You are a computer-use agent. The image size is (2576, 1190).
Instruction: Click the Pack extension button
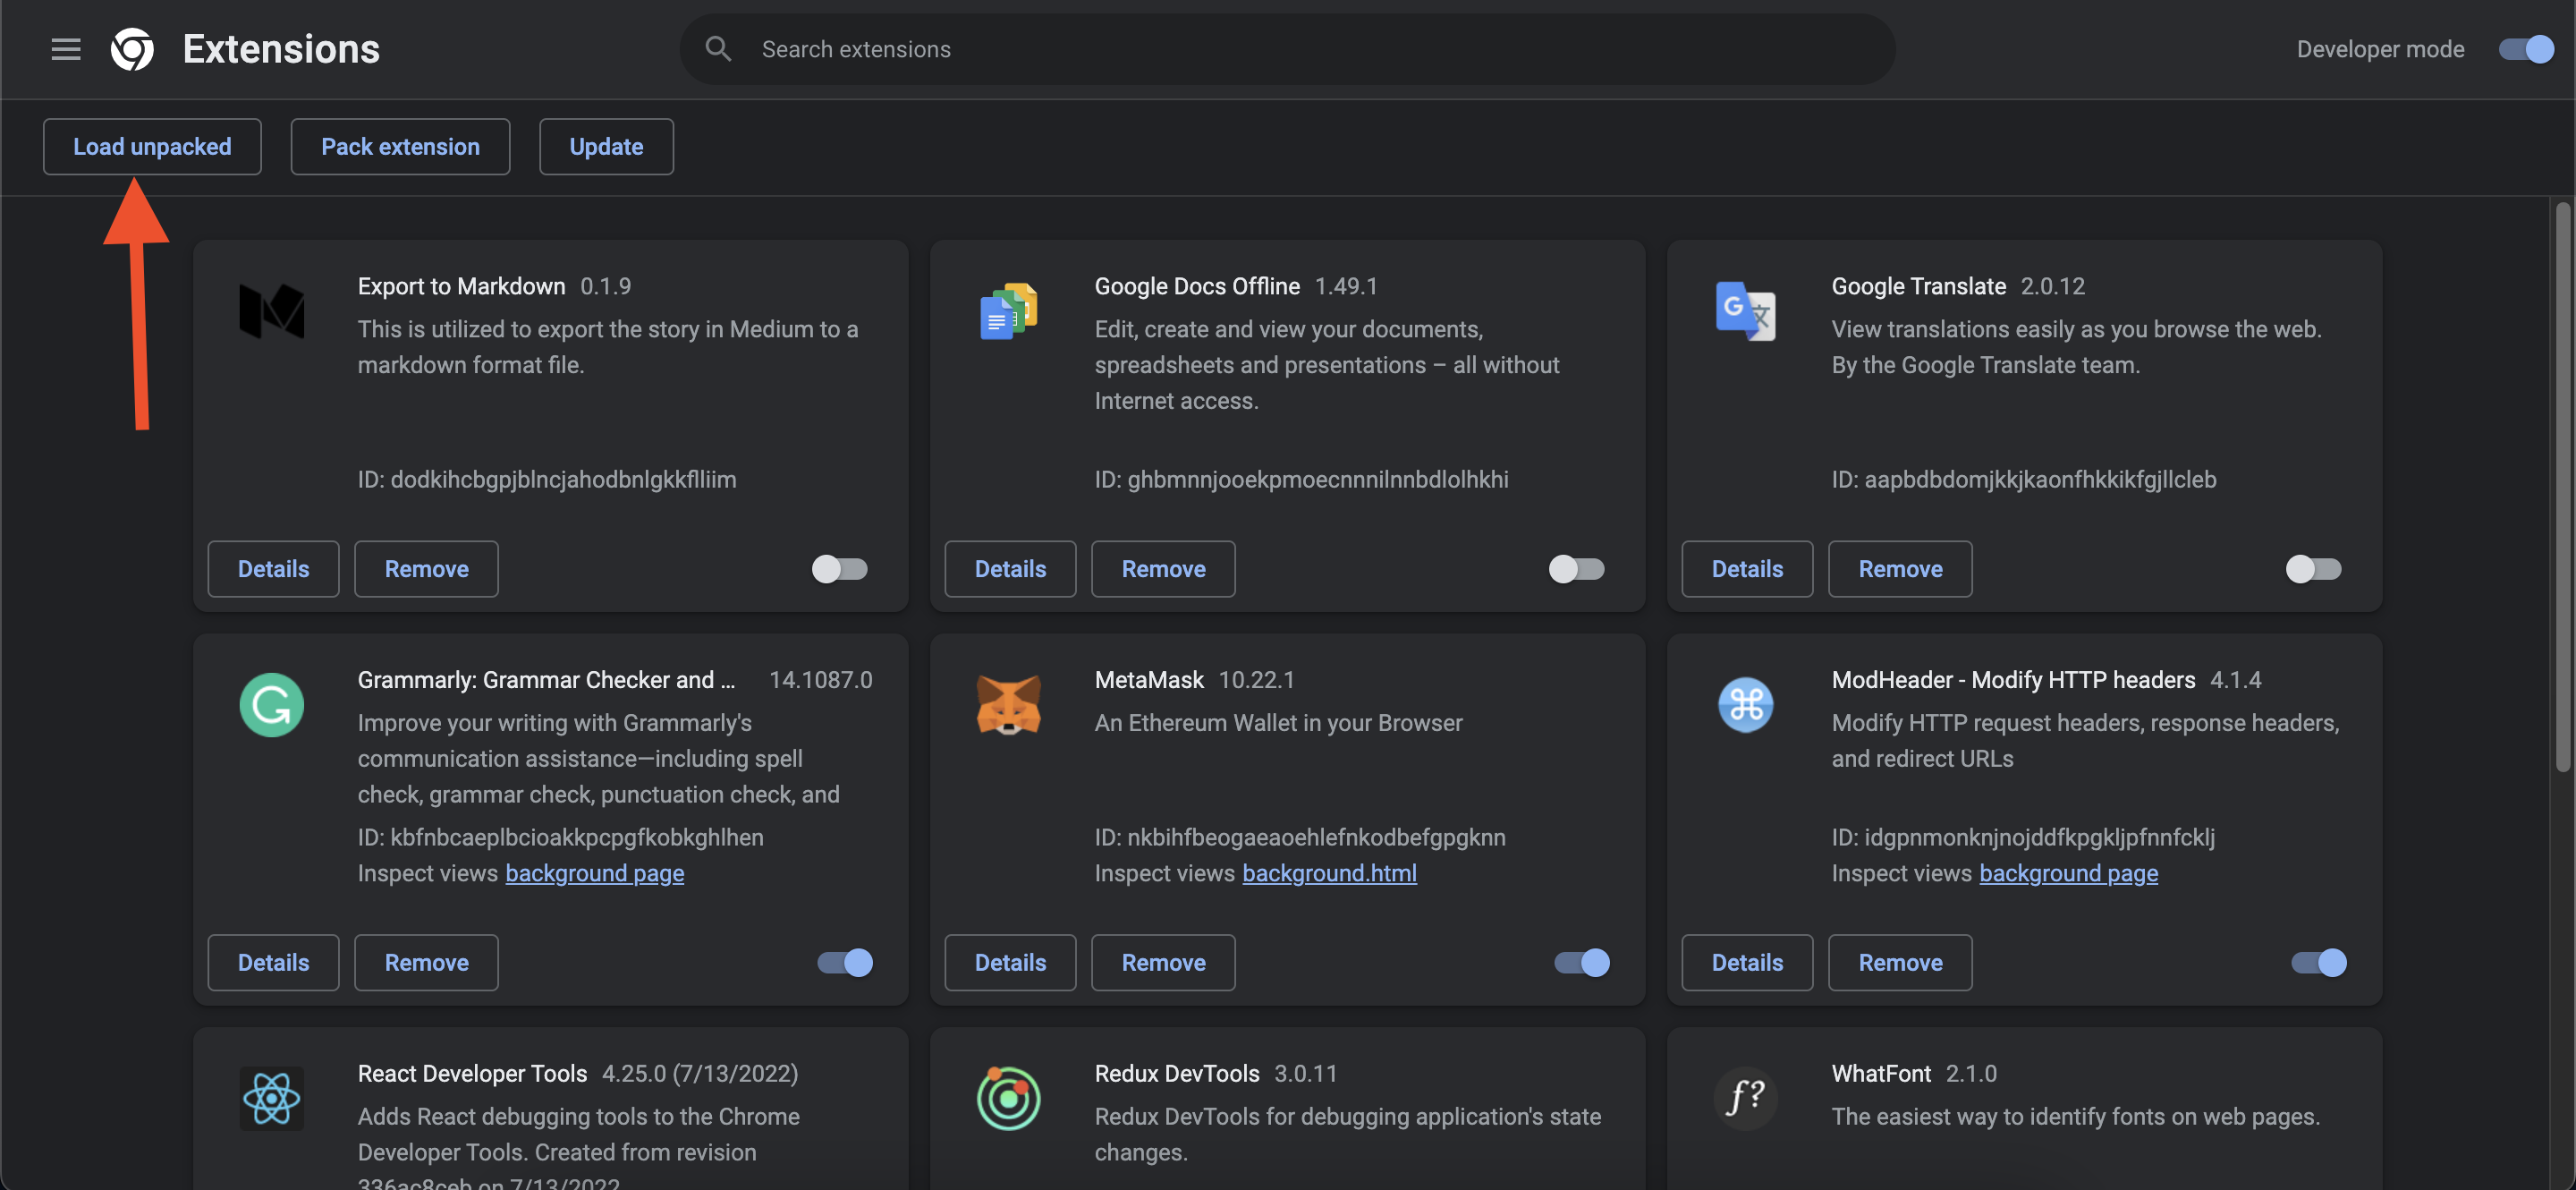click(x=400, y=147)
